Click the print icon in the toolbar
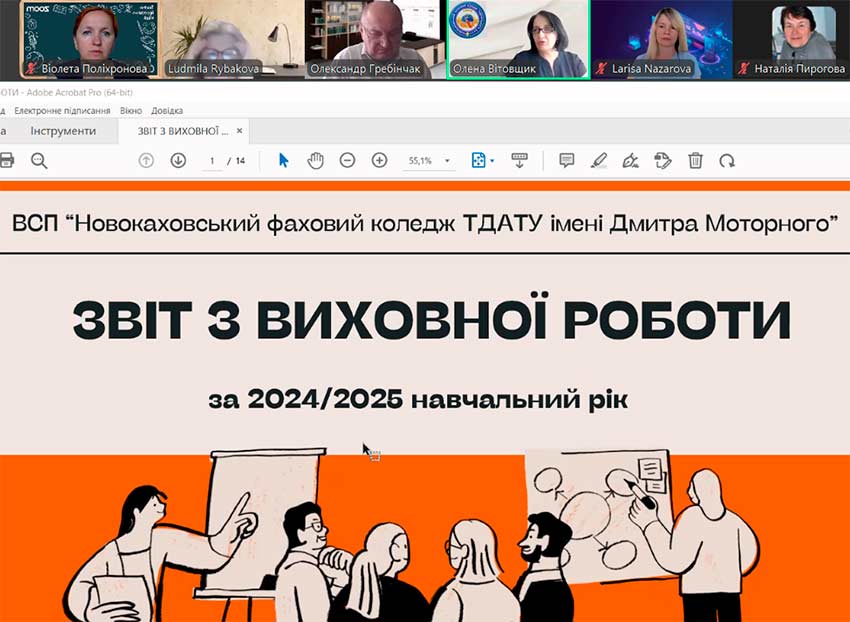Image resolution: width=850 pixels, height=622 pixels. (x=6, y=160)
